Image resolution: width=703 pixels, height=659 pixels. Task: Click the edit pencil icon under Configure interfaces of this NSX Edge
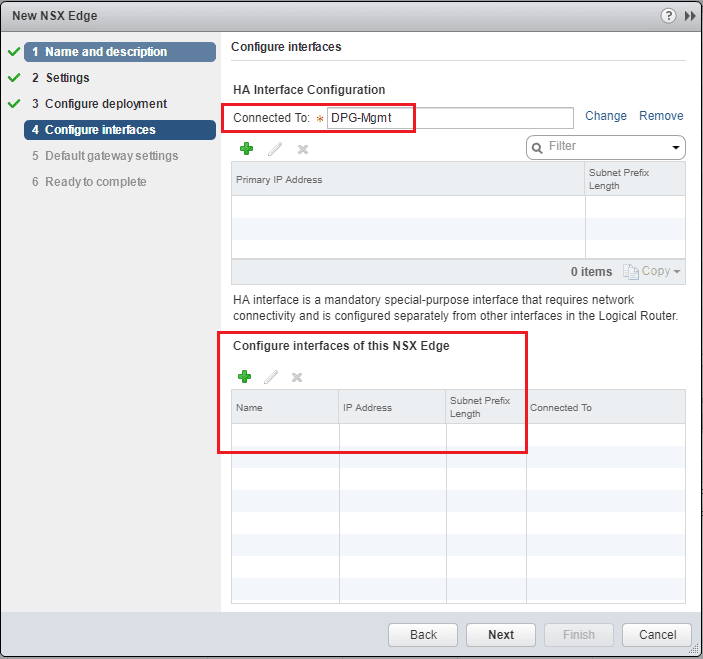271,377
